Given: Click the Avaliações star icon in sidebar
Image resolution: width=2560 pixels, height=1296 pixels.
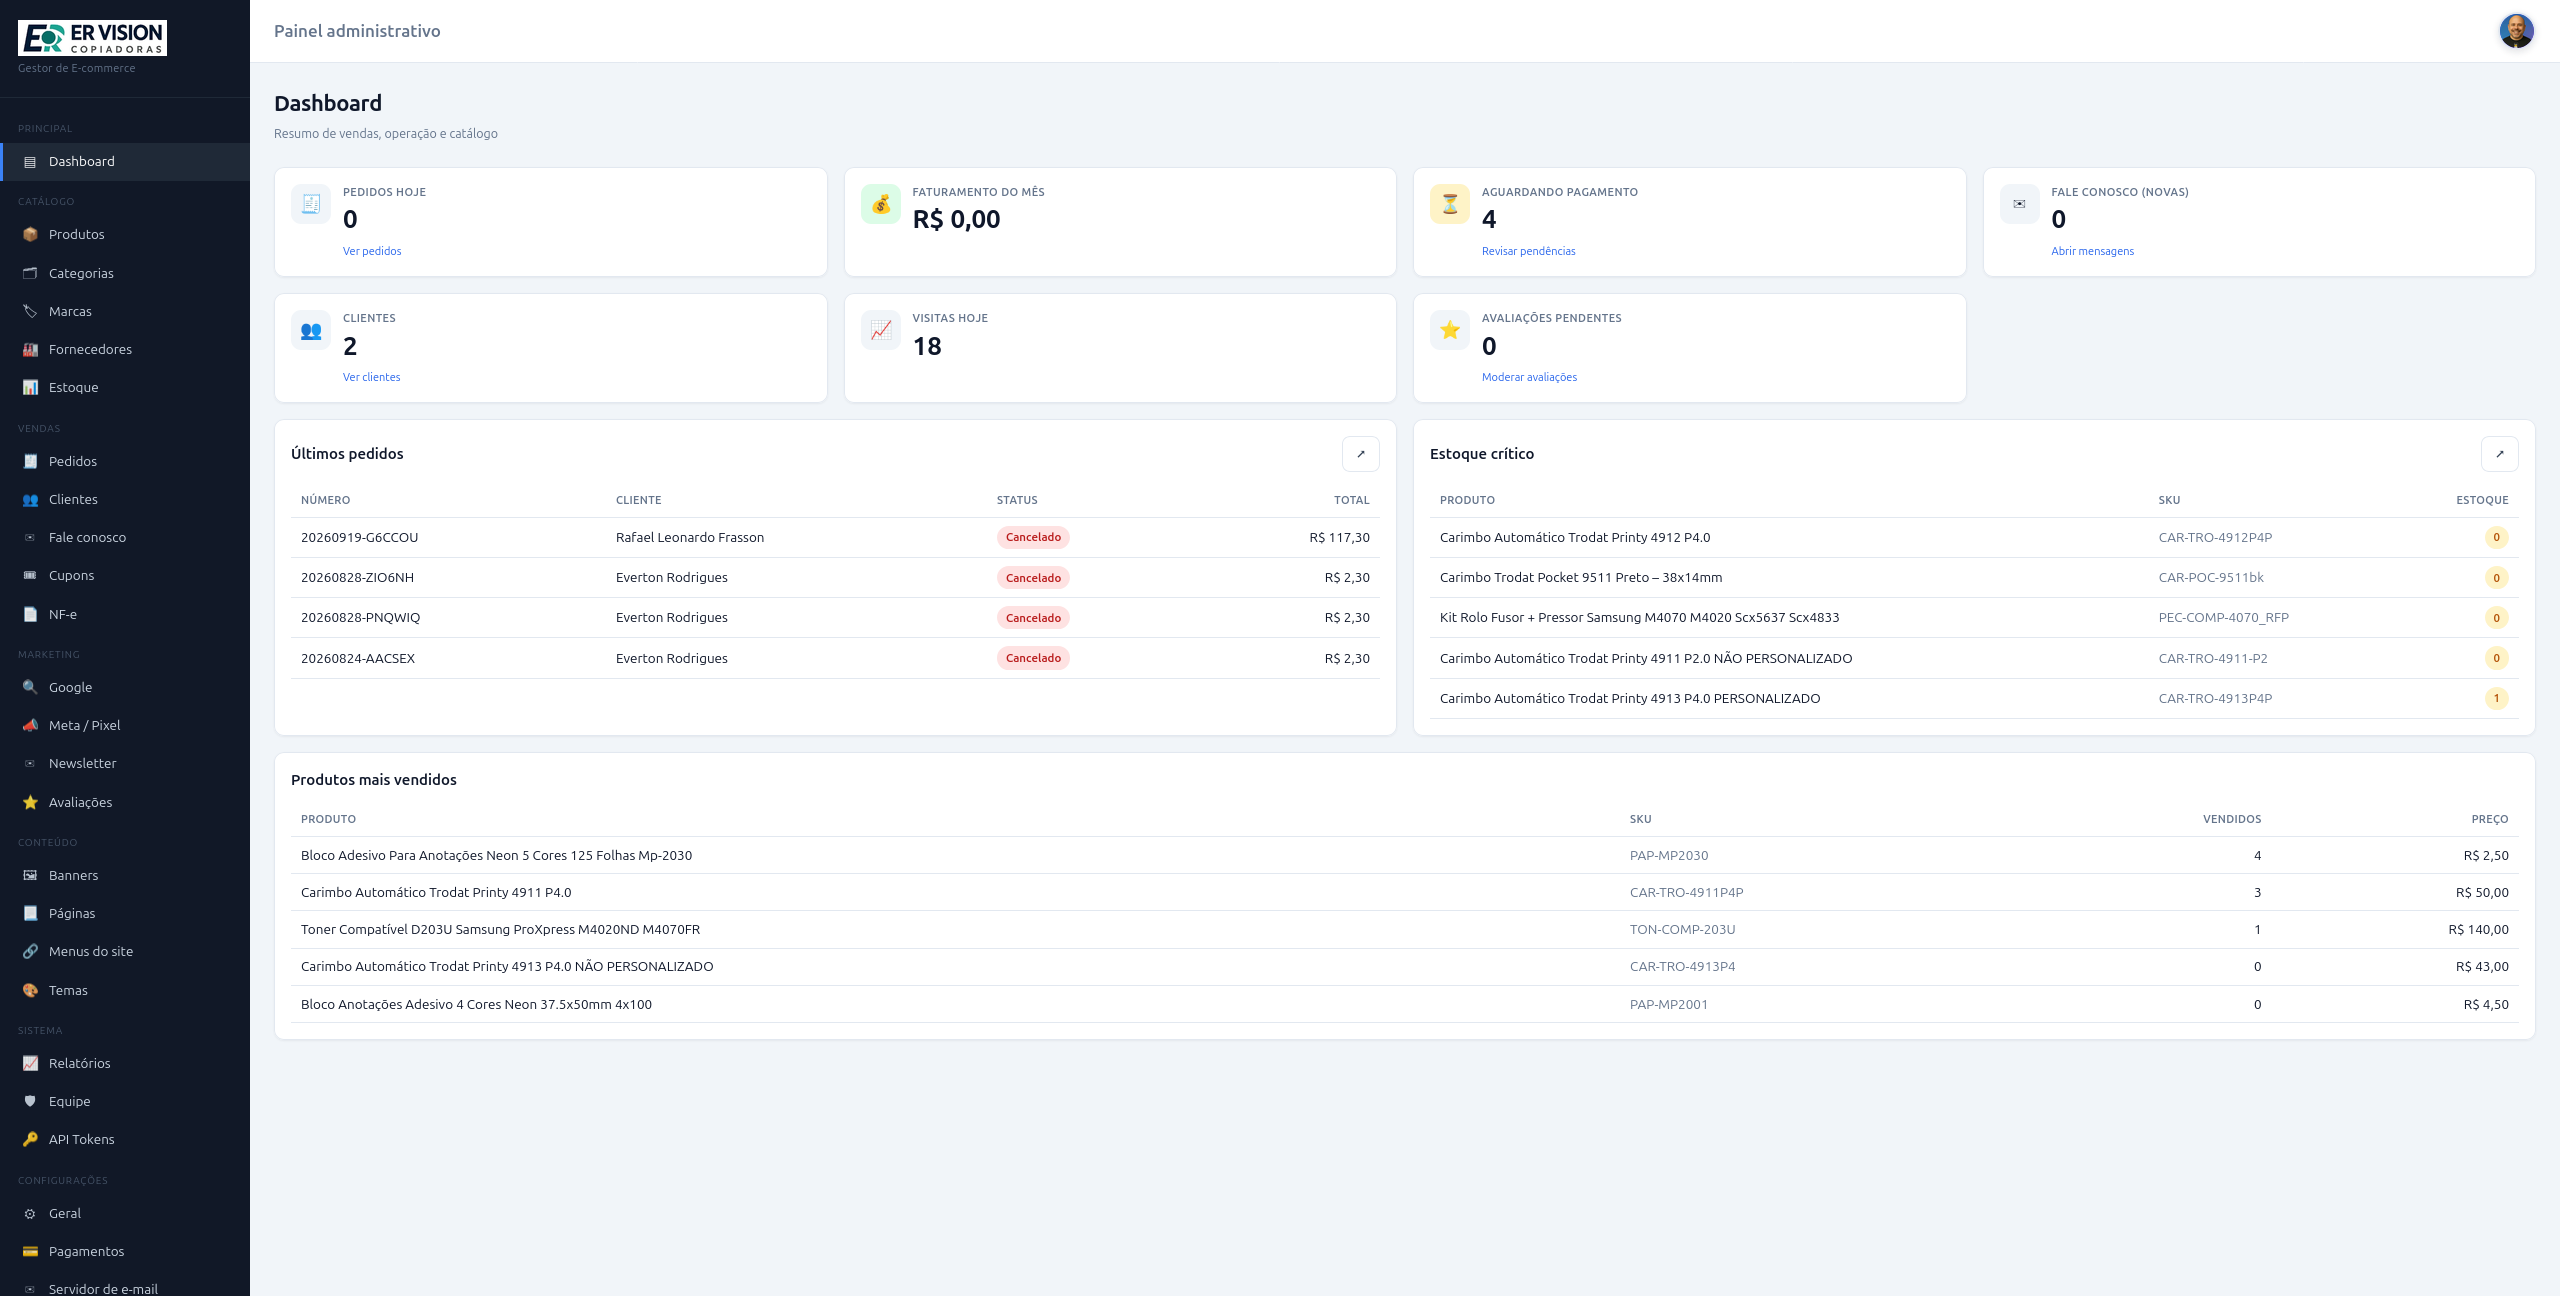Looking at the screenshot, I should point(30,802).
